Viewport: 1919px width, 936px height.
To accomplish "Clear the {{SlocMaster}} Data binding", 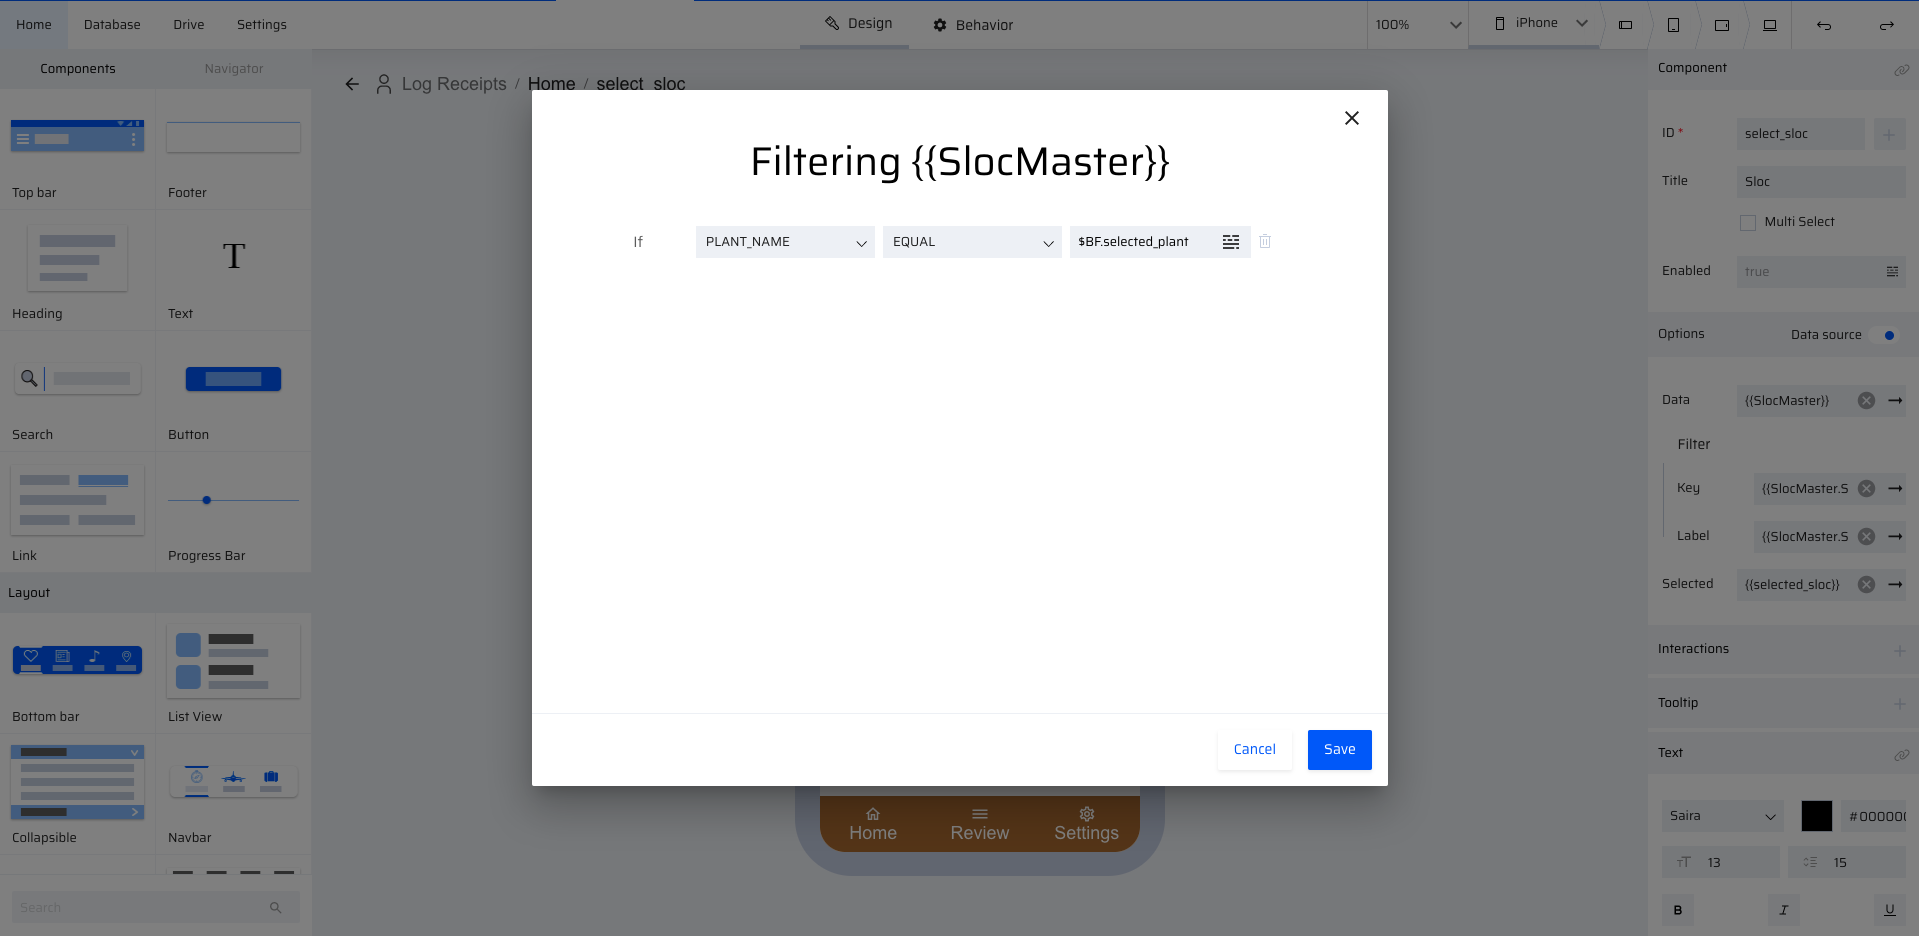I will click(x=1866, y=401).
